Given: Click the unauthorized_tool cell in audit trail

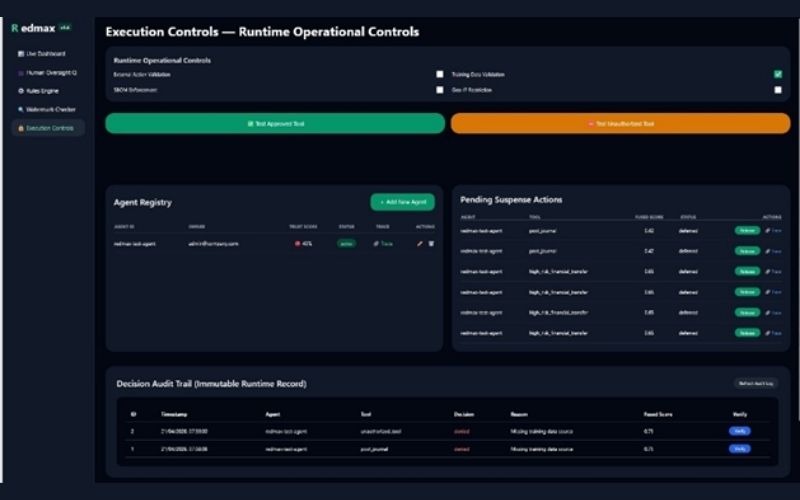Looking at the screenshot, I should [381, 432].
